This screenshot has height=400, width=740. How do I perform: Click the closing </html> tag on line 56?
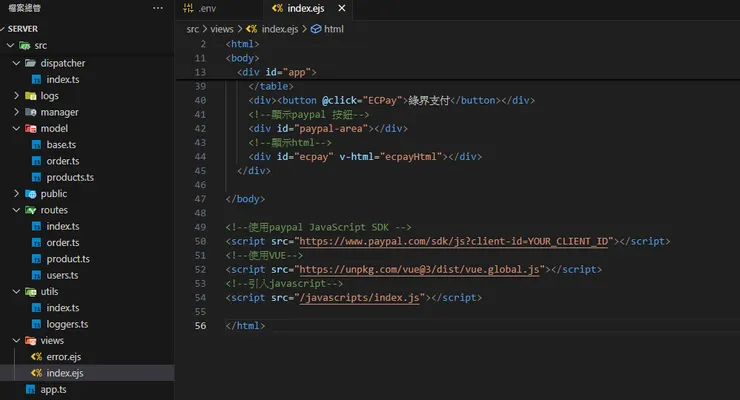point(245,326)
